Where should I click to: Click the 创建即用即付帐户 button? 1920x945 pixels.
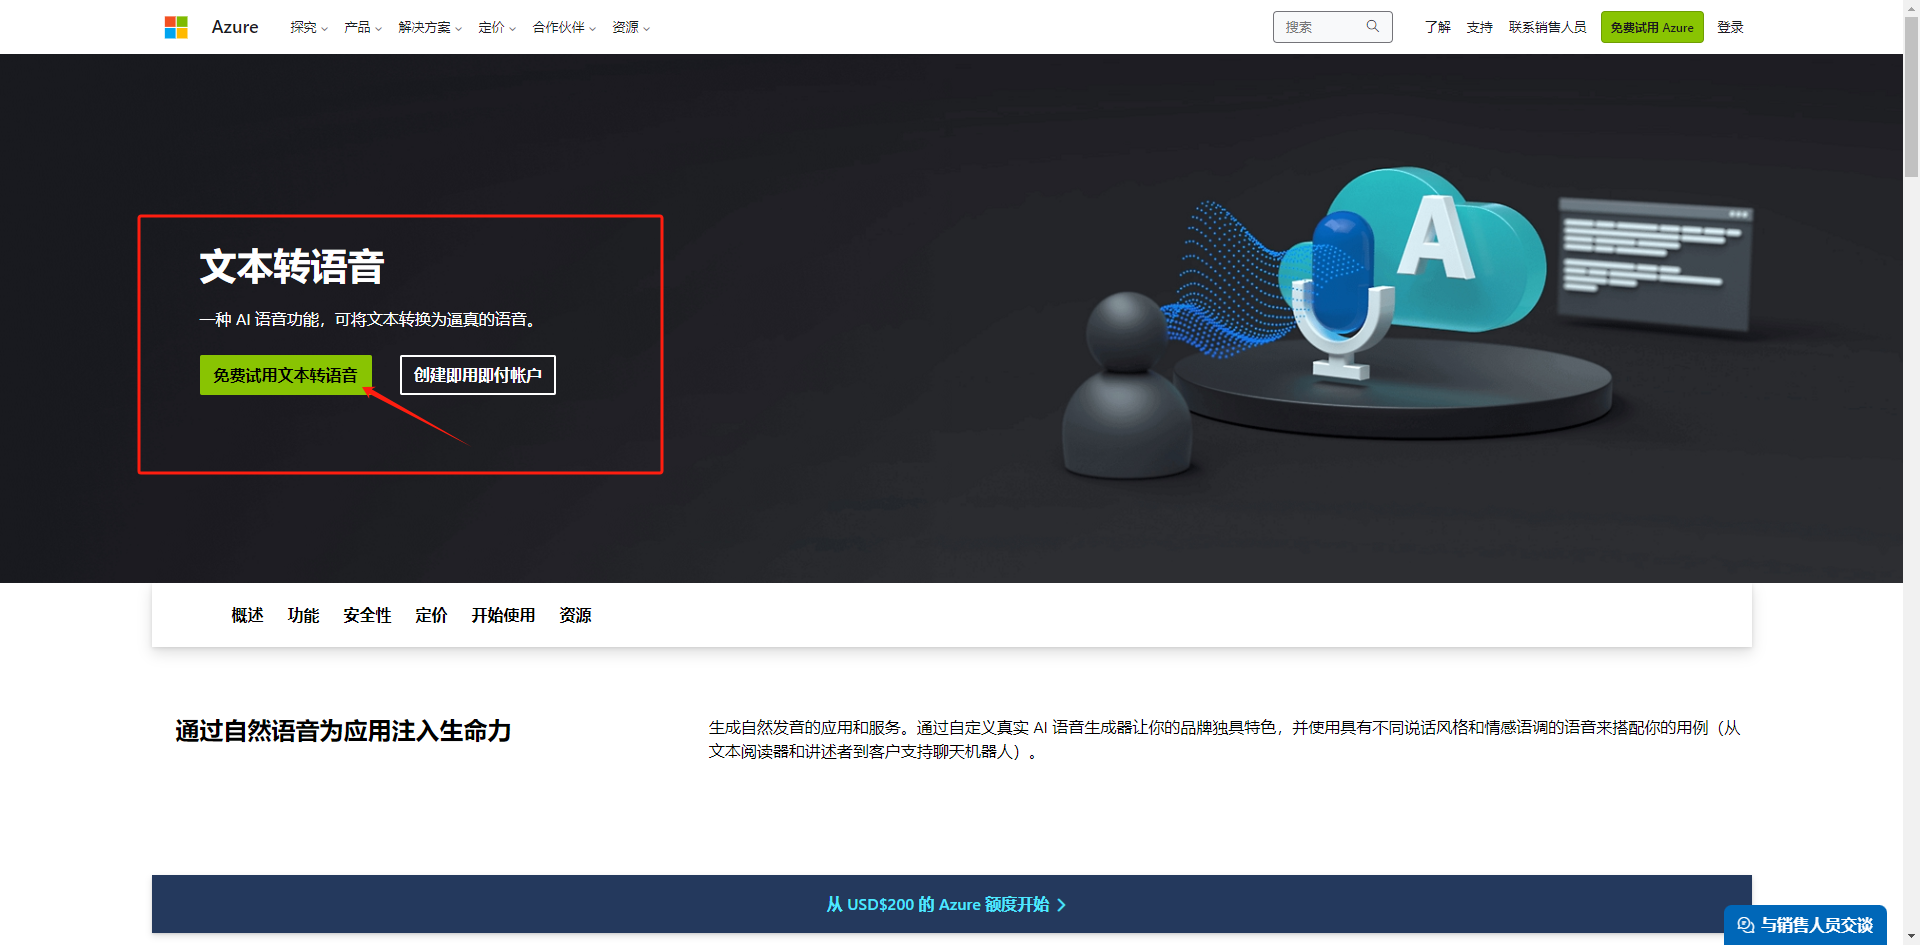coord(478,375)
